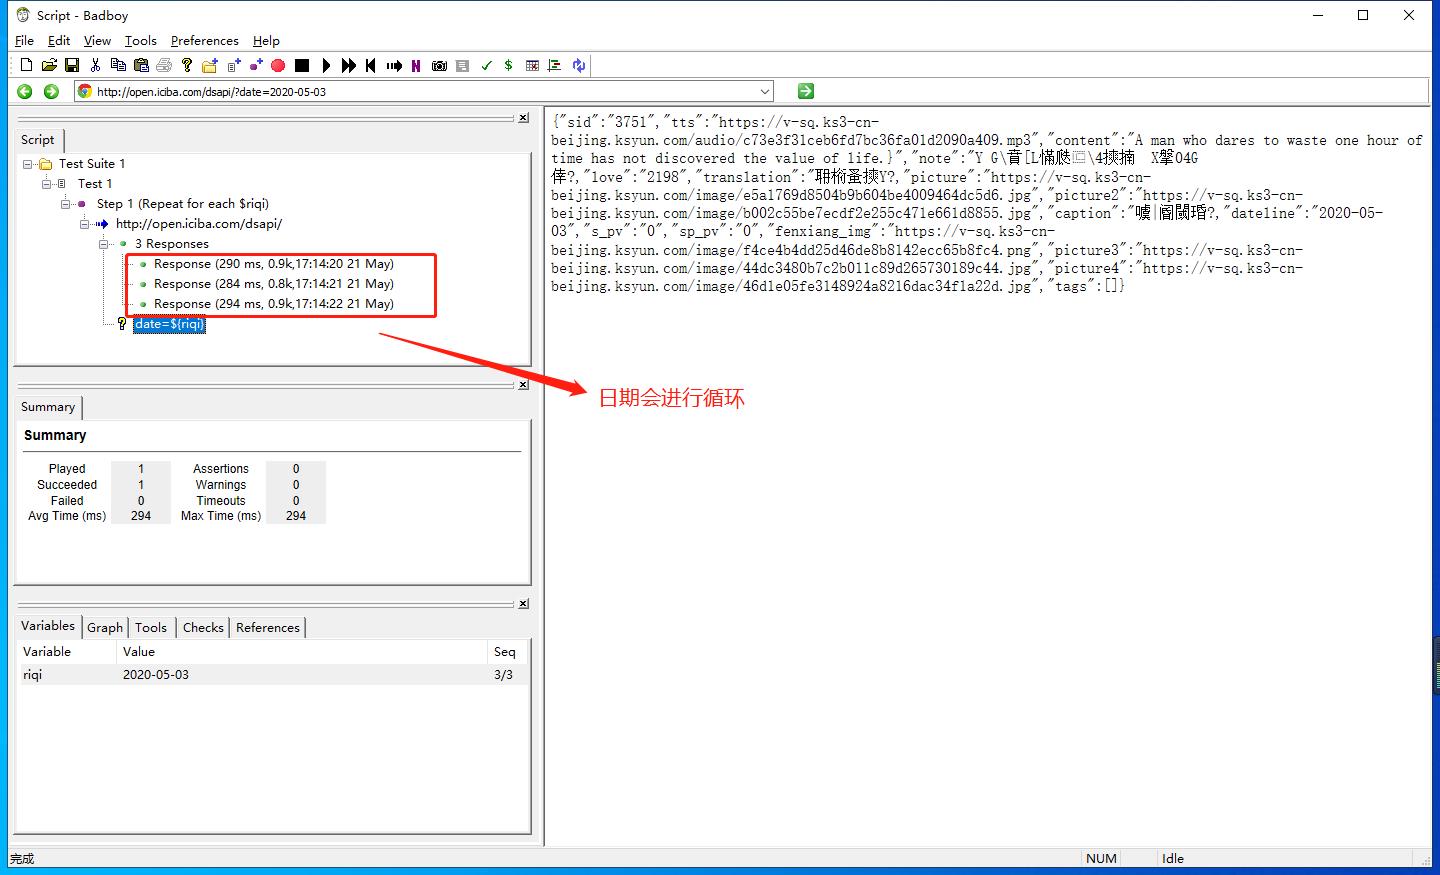Select the Response at 17:14:20
Image resolution: width=1440 pixels, height=875 pixels.
pyautogui.click(x=274, y=264)
